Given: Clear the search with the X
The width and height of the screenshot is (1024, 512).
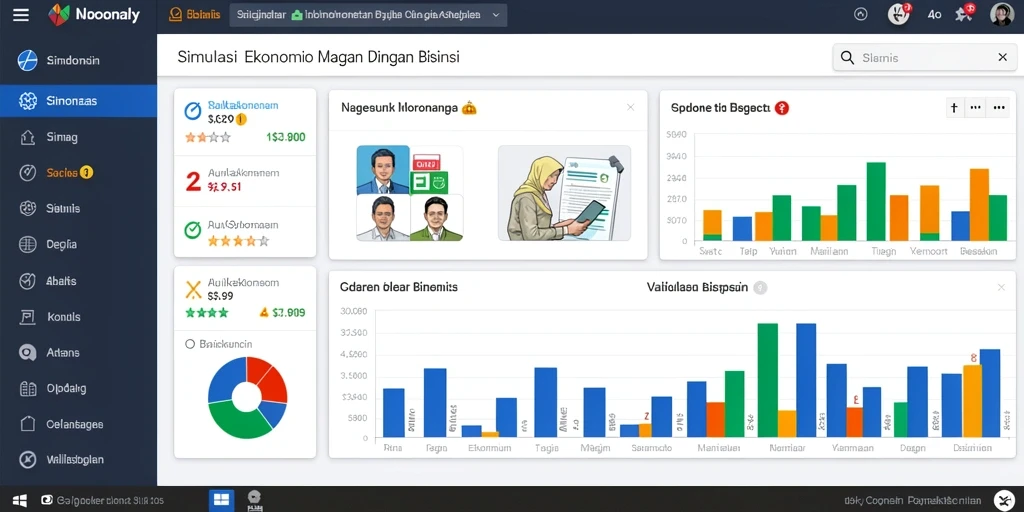Looking at the screenshot, I should point(1002,57).
